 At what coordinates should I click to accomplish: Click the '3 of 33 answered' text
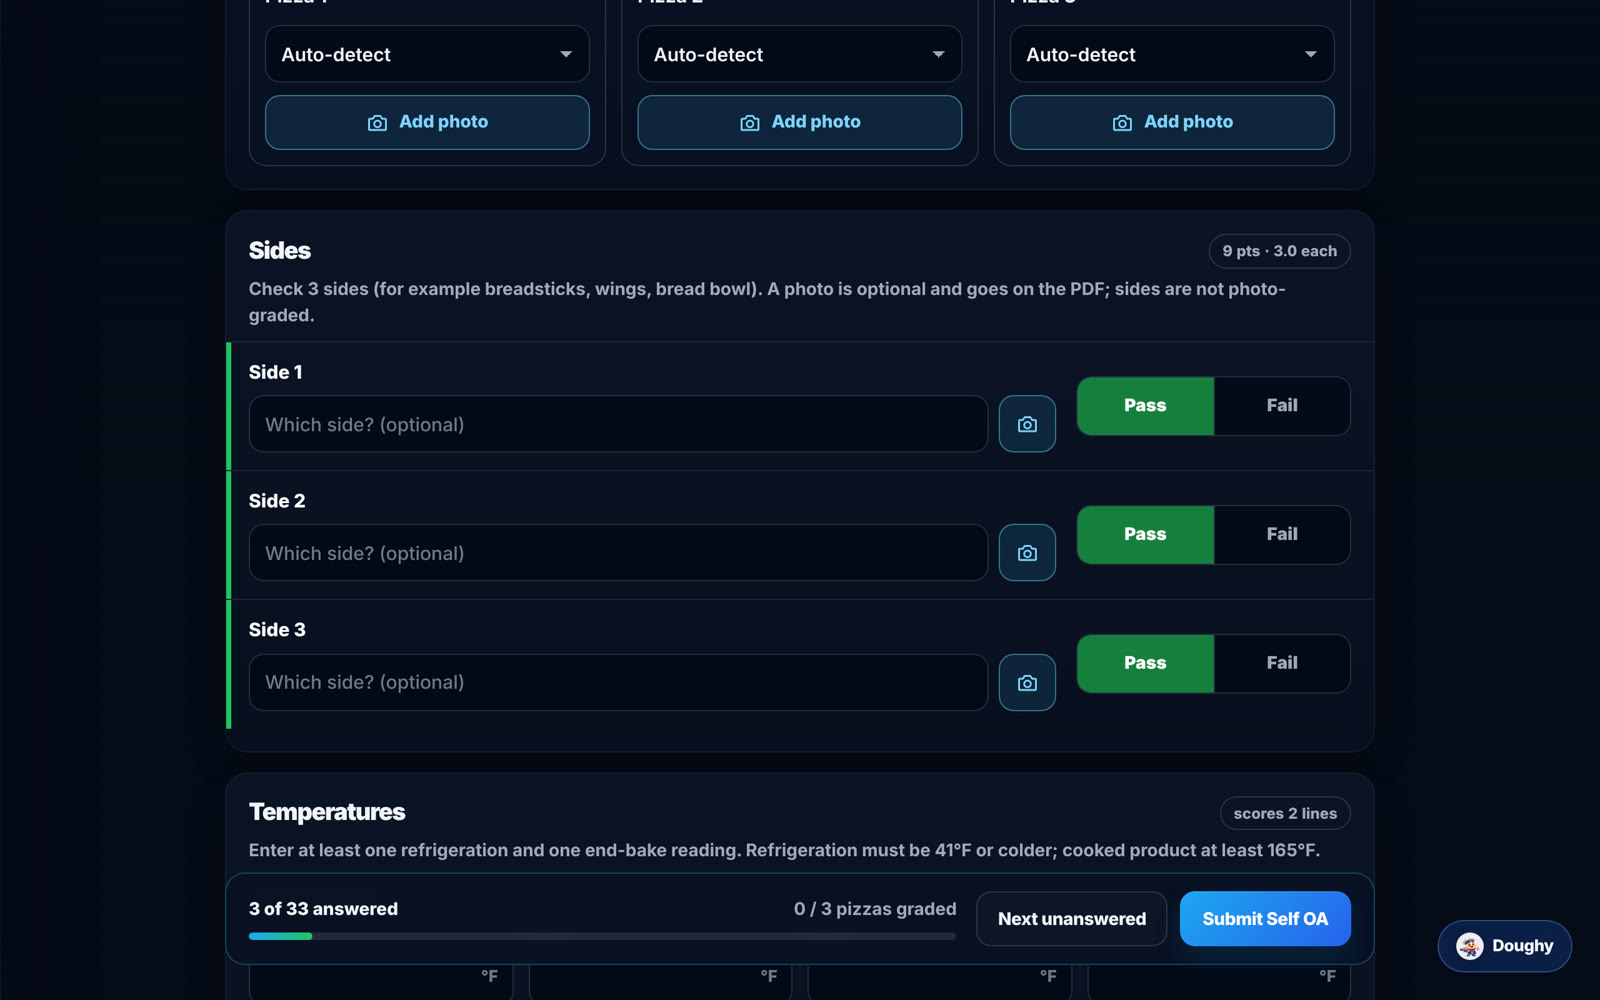point(323,909)
